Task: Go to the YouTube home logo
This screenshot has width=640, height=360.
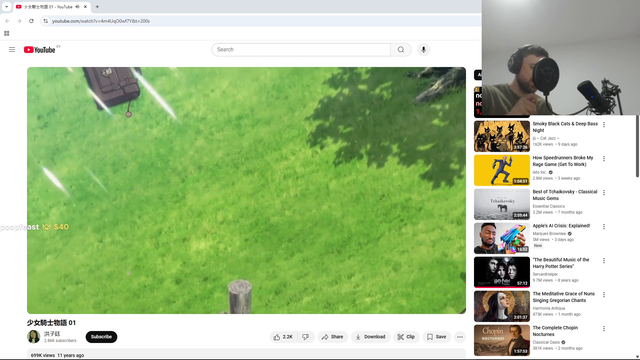Action: point(40,50)
